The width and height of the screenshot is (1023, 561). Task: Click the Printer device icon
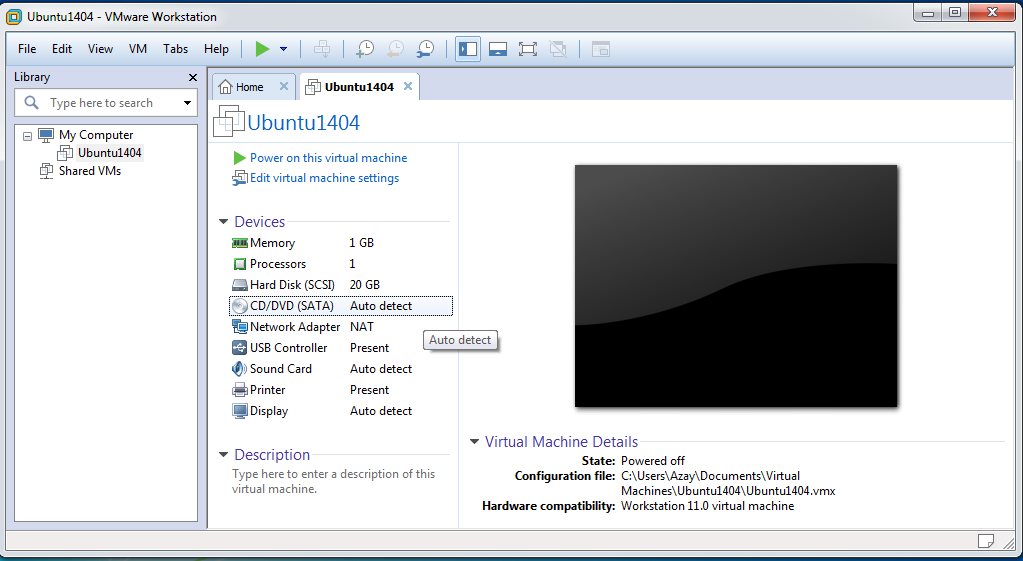click(239, 390)
